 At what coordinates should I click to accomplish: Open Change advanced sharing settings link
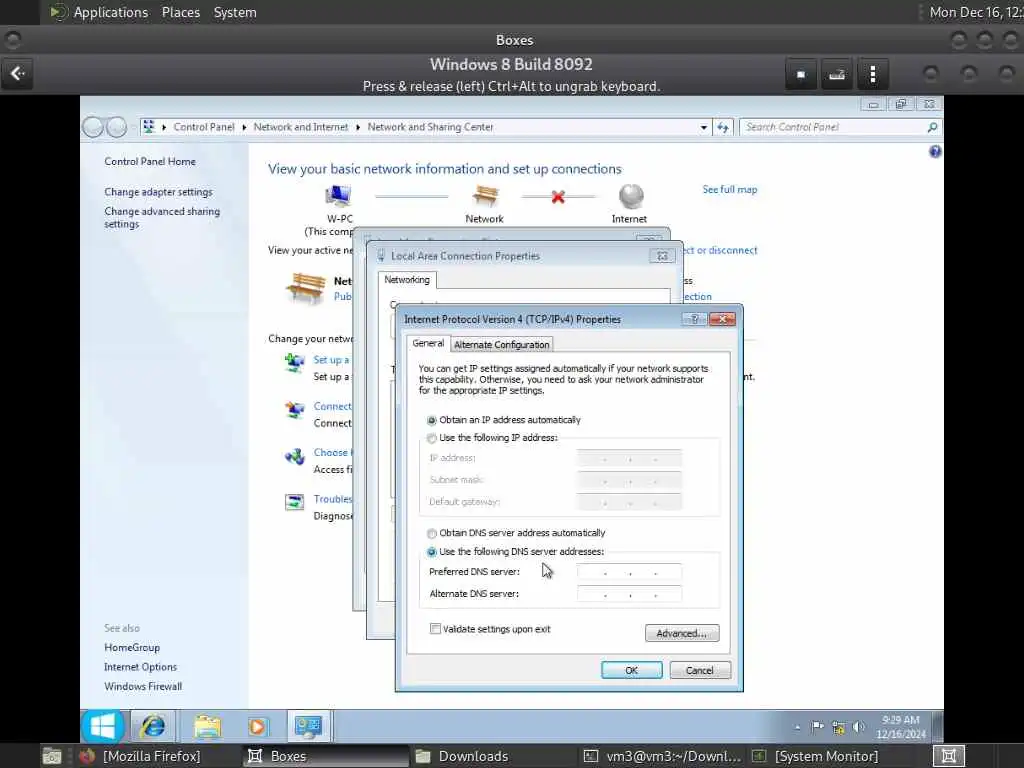[162, 217]
